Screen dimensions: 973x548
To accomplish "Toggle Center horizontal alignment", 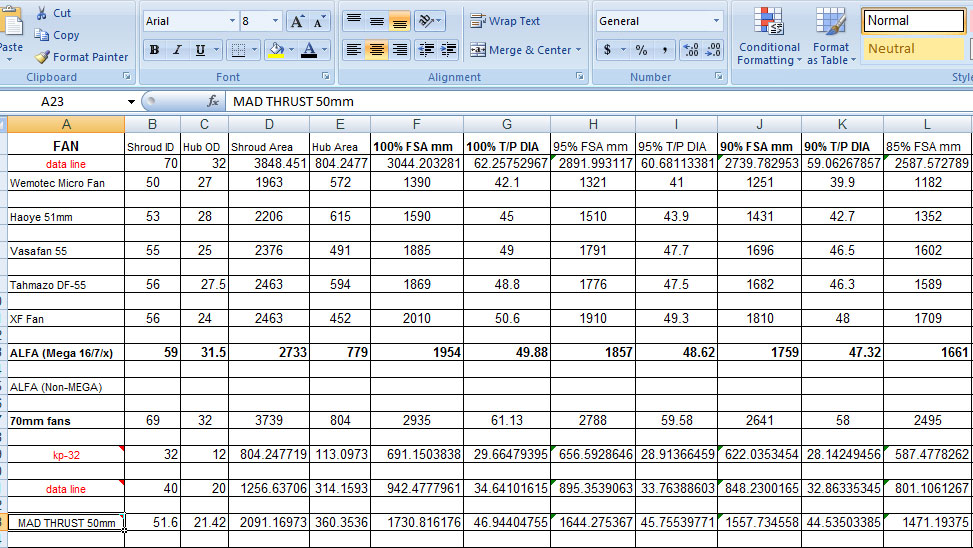I will pyautogui.click(x=377, y=50).
